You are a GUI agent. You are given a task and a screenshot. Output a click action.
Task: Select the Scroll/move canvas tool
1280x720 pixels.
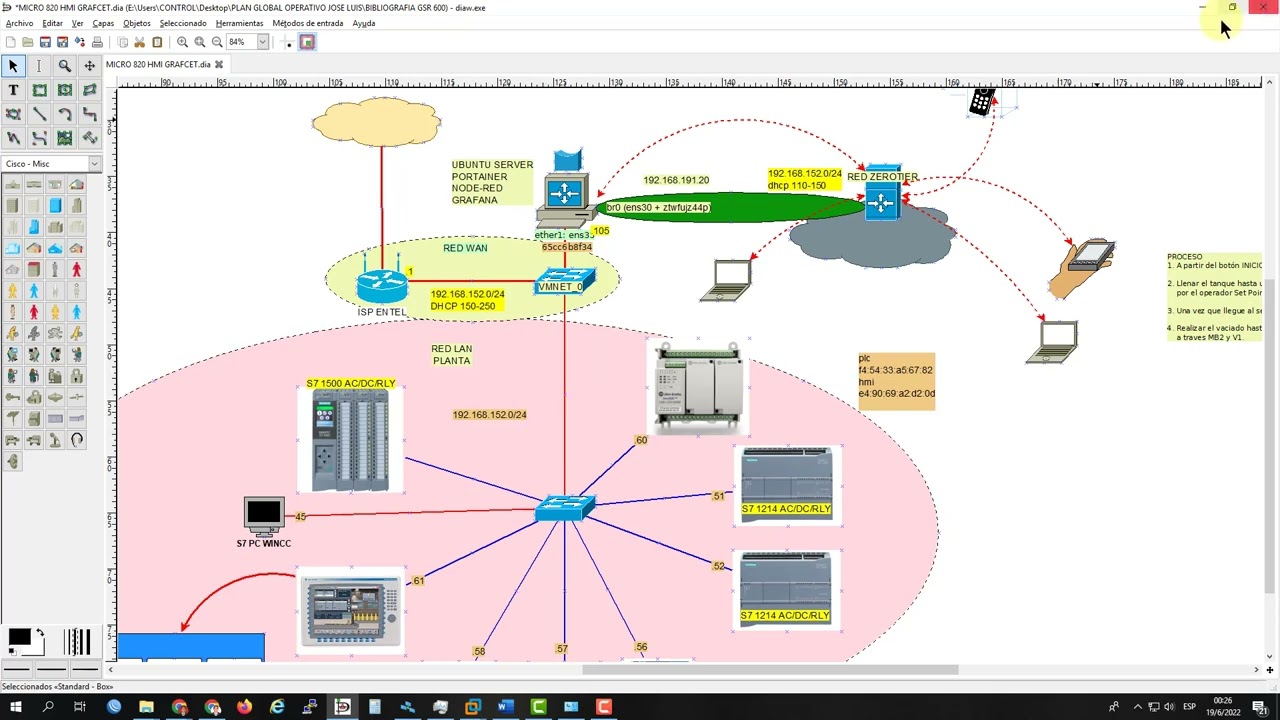coord(89,65)
